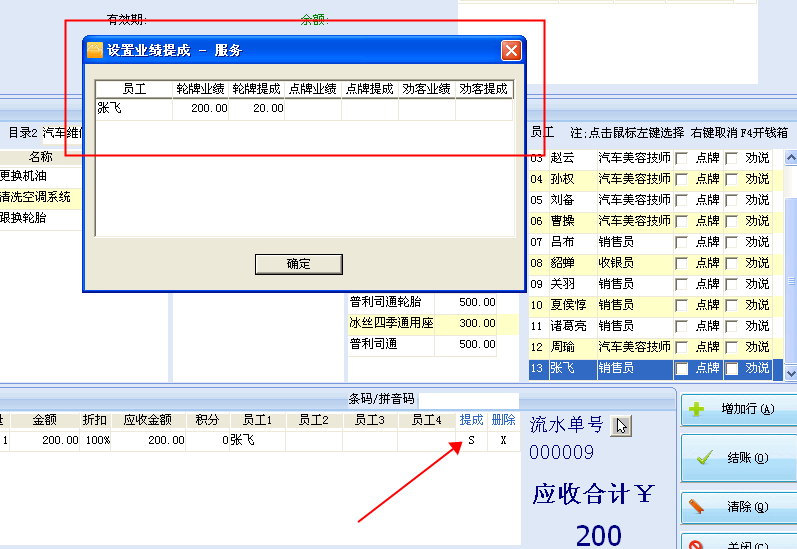This screenshot has width=797, height=549.
Task: Click the 员工2 column header
Action: pyautogui.click(x=314, y=420)
